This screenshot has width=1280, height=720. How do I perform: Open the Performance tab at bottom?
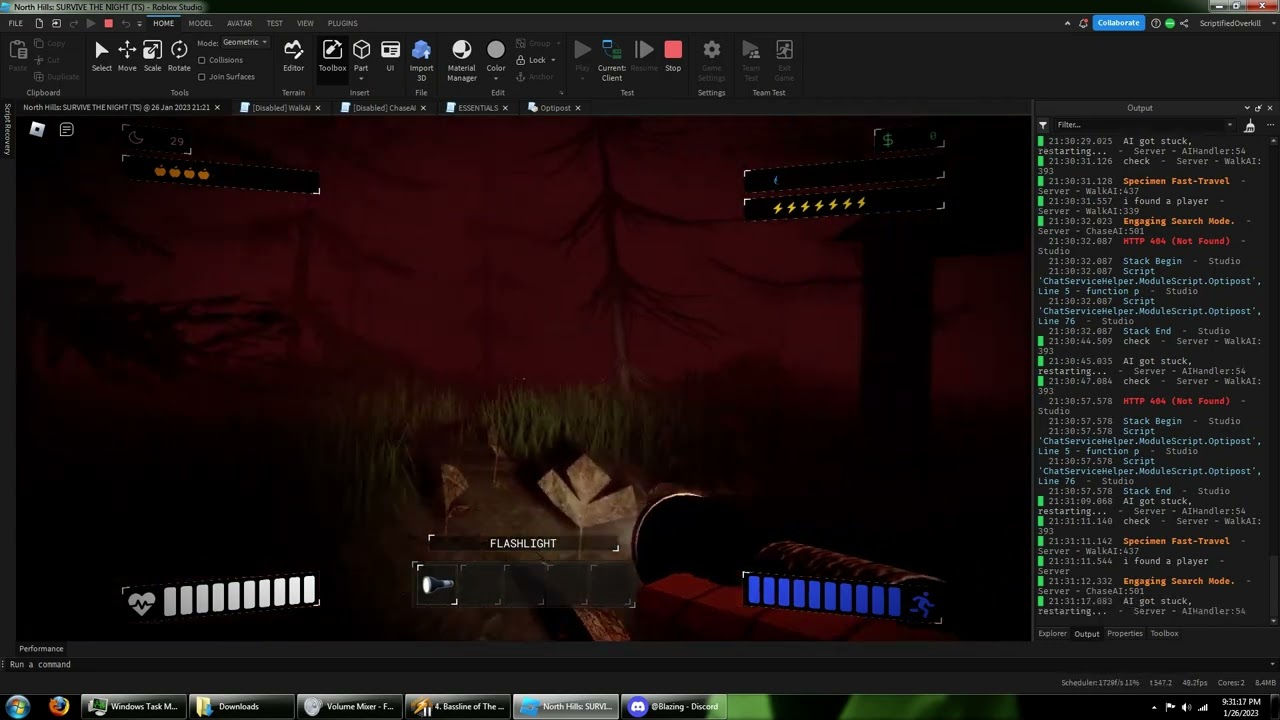click(x=41, y=649)
